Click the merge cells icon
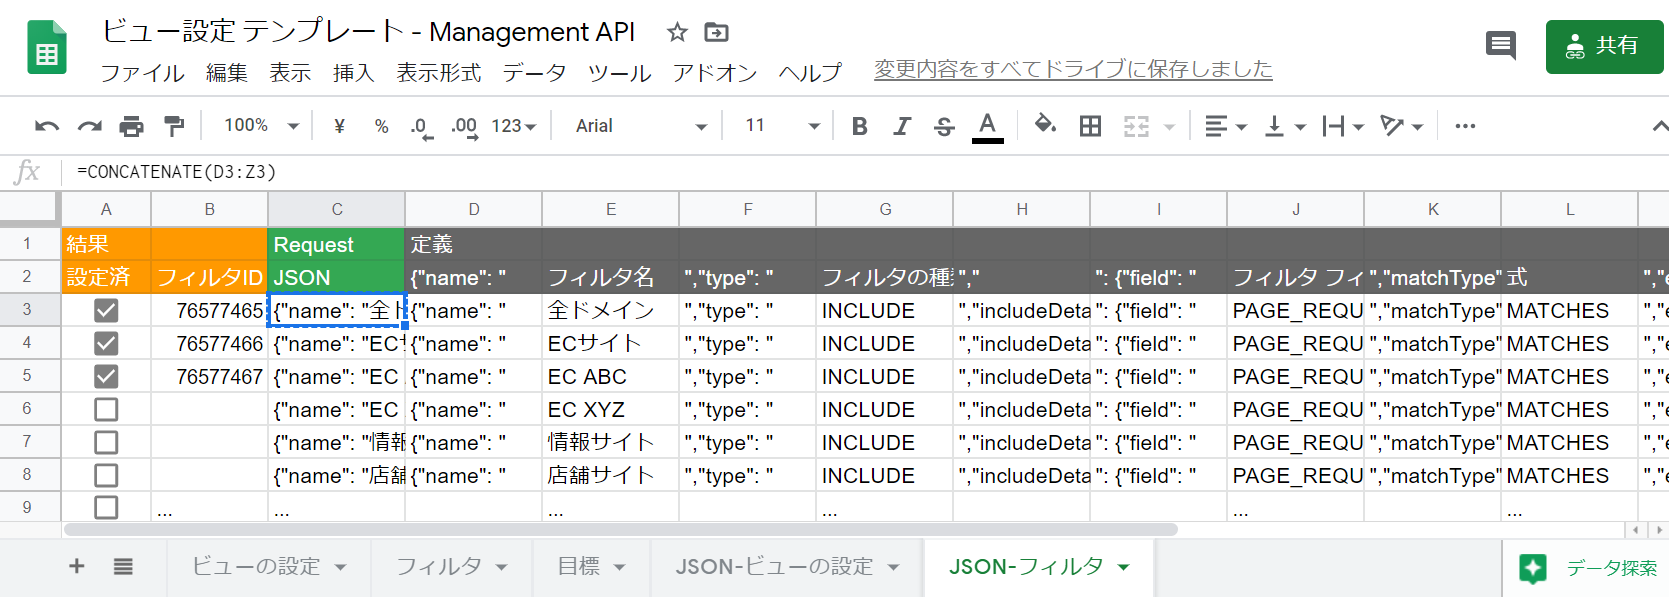 tap(1136, 126)
